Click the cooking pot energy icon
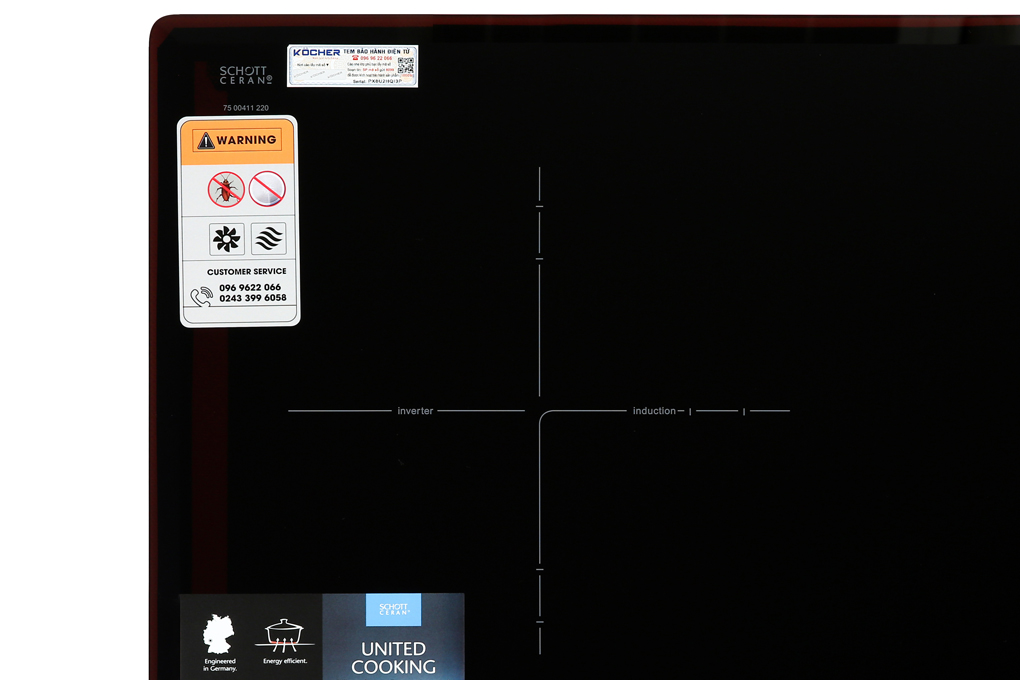1020x680 pixels. 284,636
